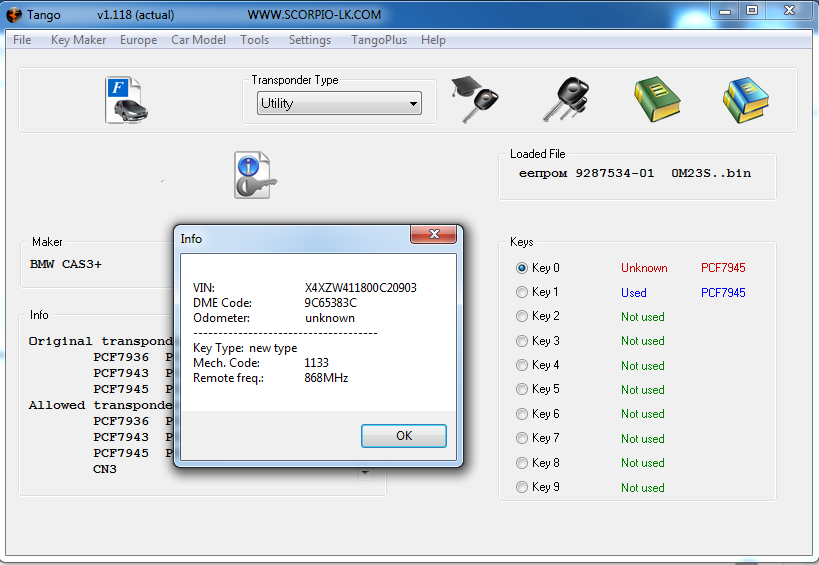This screenshot has height=565, width=819.
Task: Select the Key 2 radio button
Action: pyautogui.click(x=521, y=316)
